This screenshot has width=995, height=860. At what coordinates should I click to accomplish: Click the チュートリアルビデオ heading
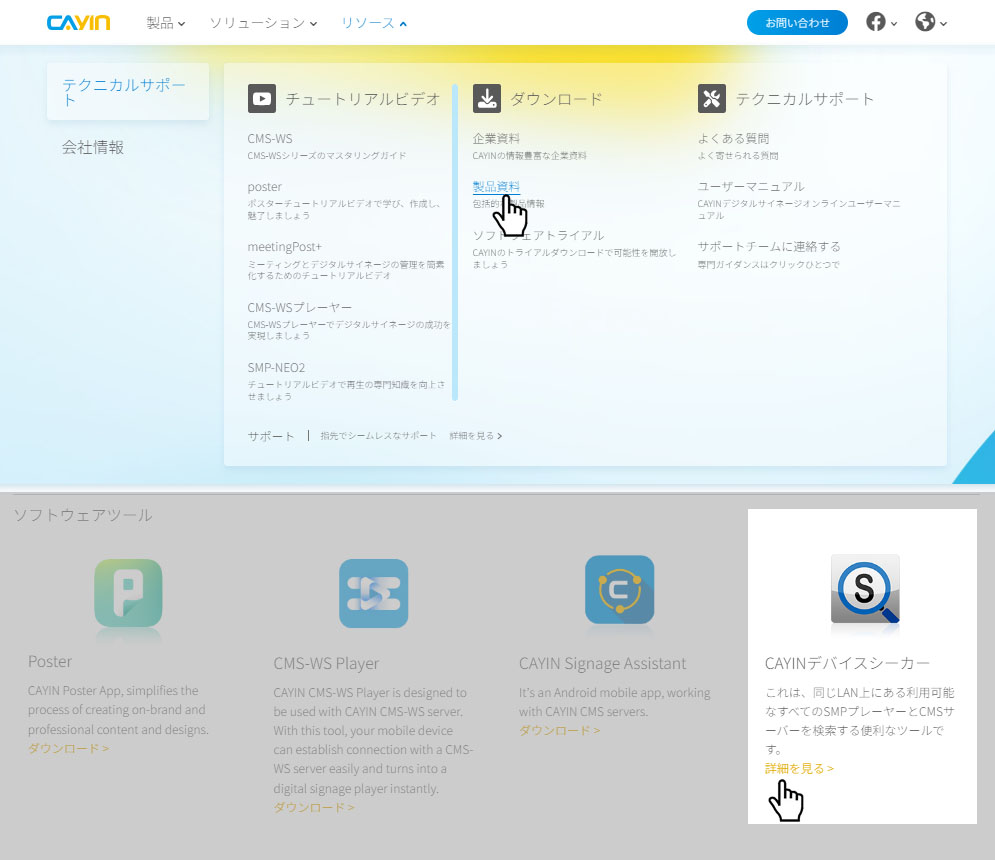[362, 99]
